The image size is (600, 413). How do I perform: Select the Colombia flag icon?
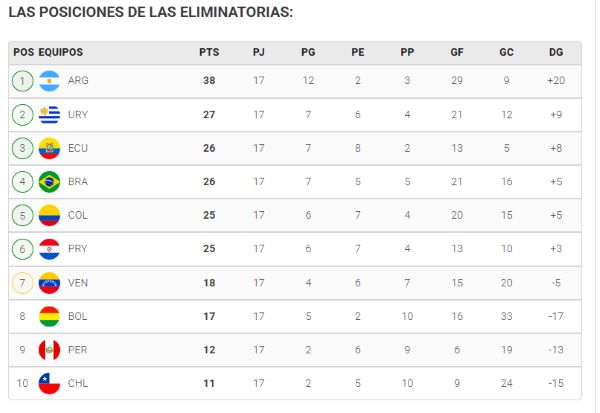(x=49, y=215)
